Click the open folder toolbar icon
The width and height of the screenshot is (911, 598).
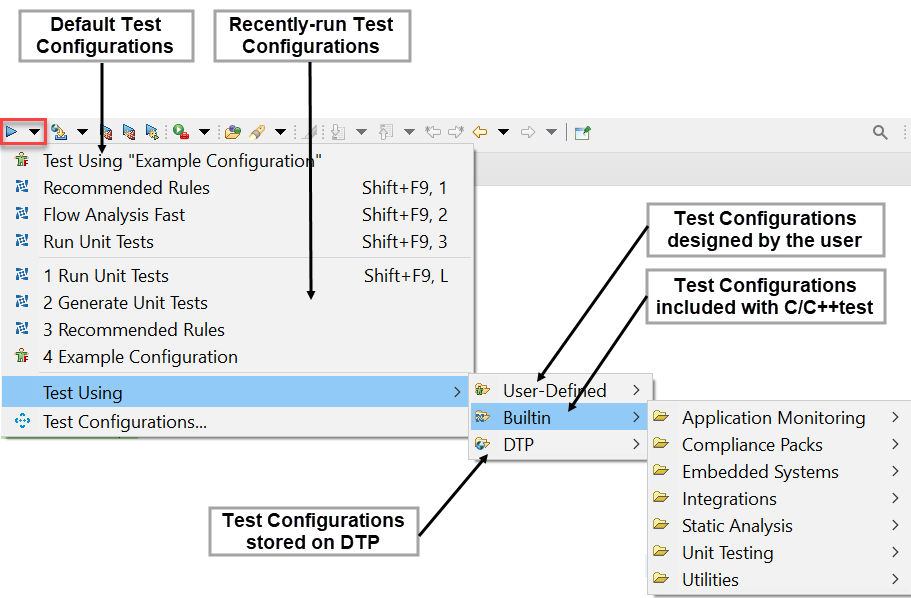[233, 133]
